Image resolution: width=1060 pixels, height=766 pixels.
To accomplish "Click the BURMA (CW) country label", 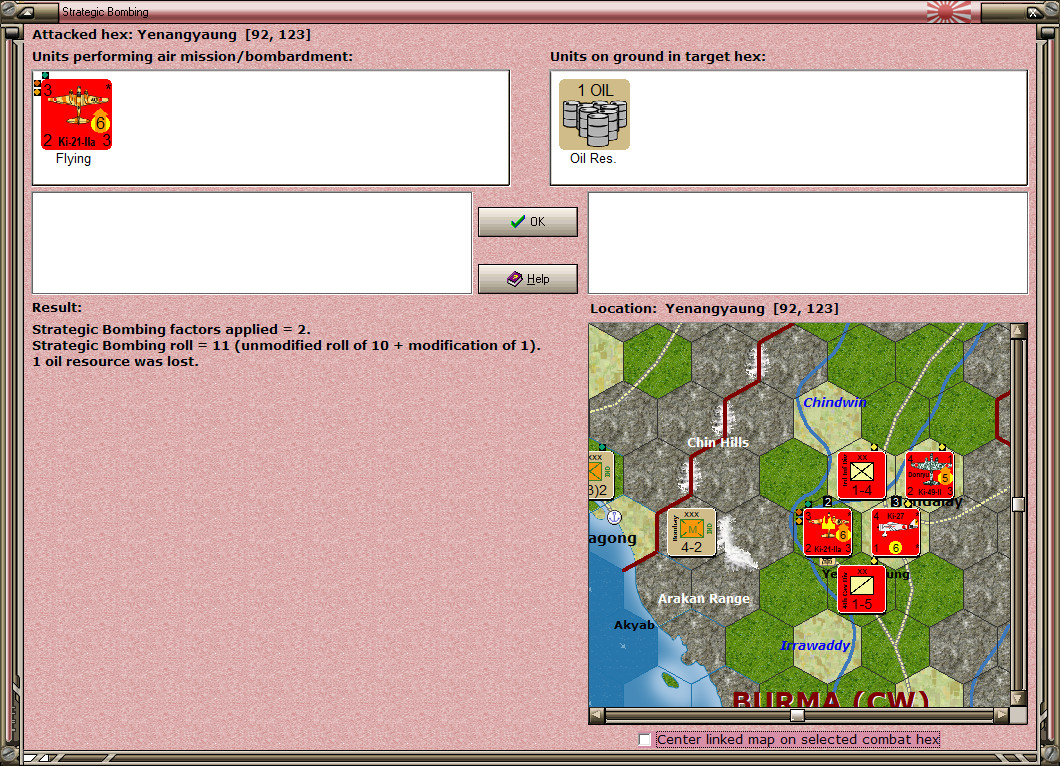I will click(x=832, y=699).
